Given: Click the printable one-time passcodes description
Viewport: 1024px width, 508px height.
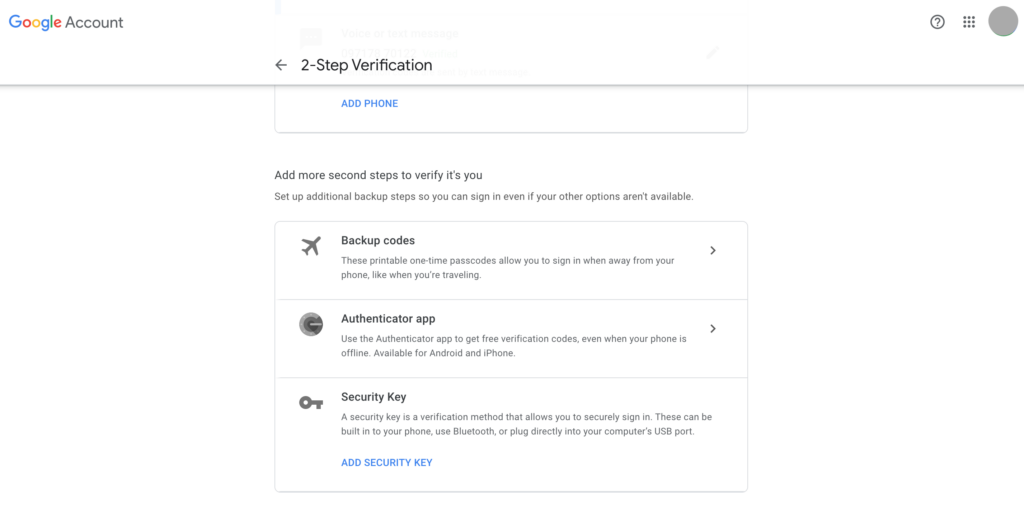Looking at the screenshot, I should 507,268.
